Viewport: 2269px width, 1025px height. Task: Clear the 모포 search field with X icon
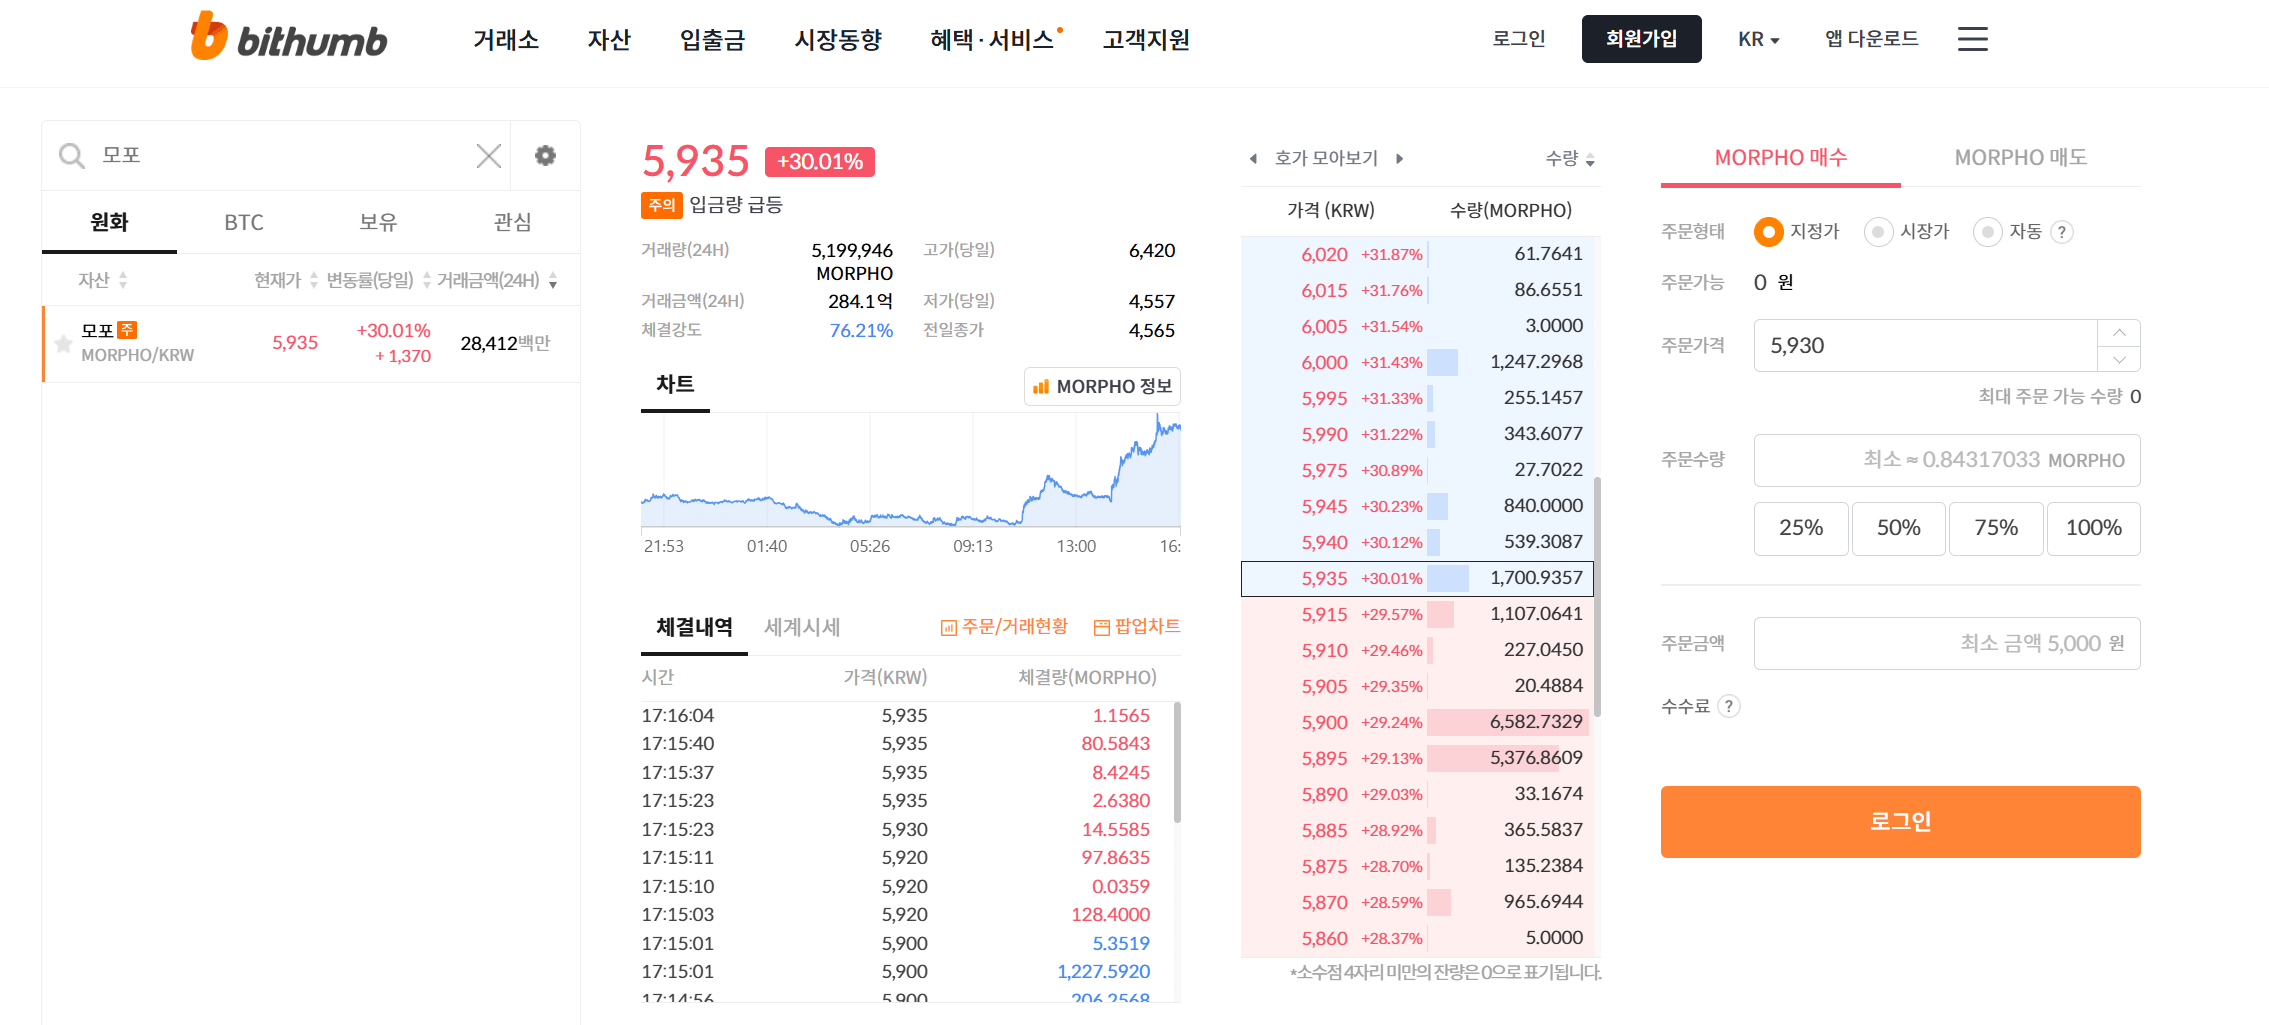488,155
